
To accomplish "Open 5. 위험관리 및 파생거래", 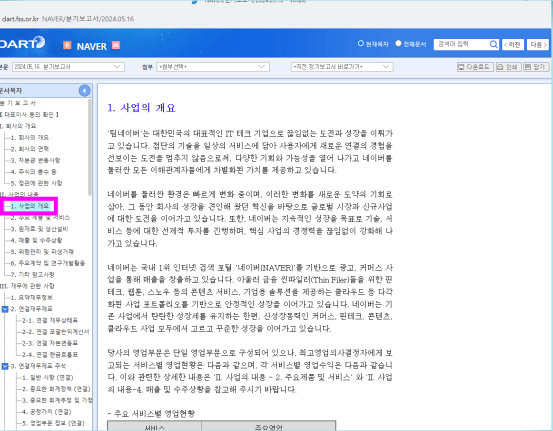I will tap(42, 252).
